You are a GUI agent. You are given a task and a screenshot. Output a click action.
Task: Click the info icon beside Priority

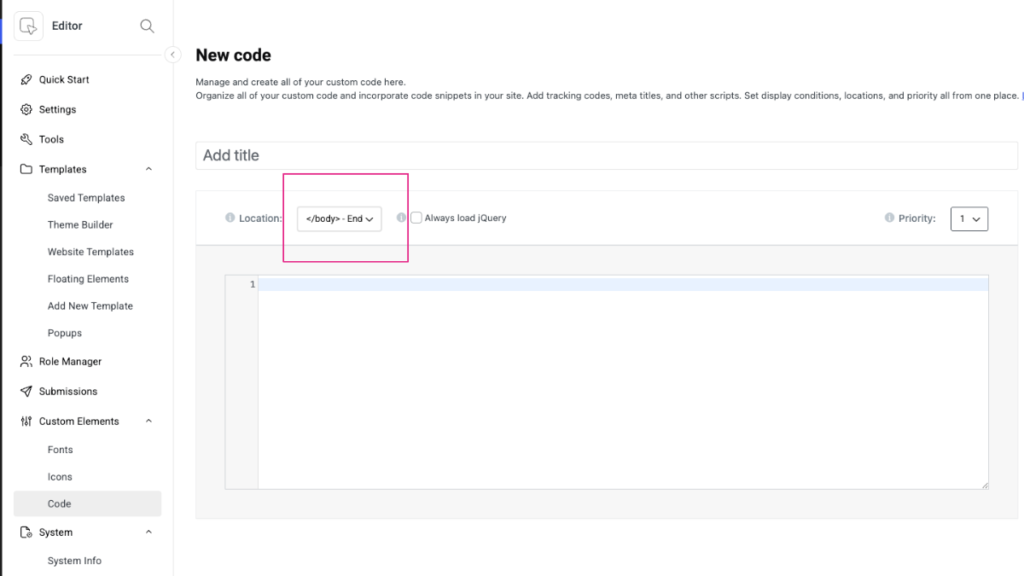[889, 217]
